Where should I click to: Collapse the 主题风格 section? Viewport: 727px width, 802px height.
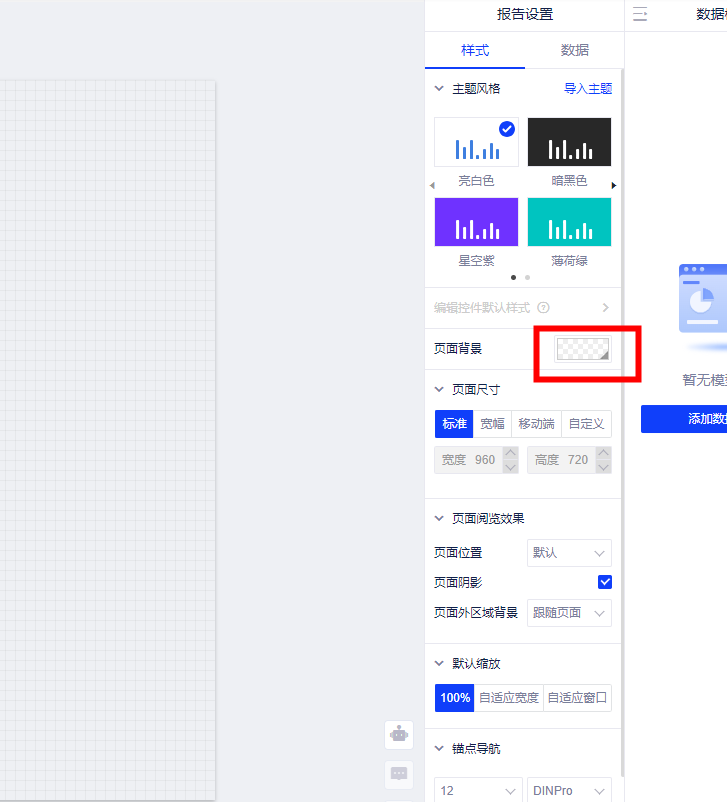pos(439,88)
